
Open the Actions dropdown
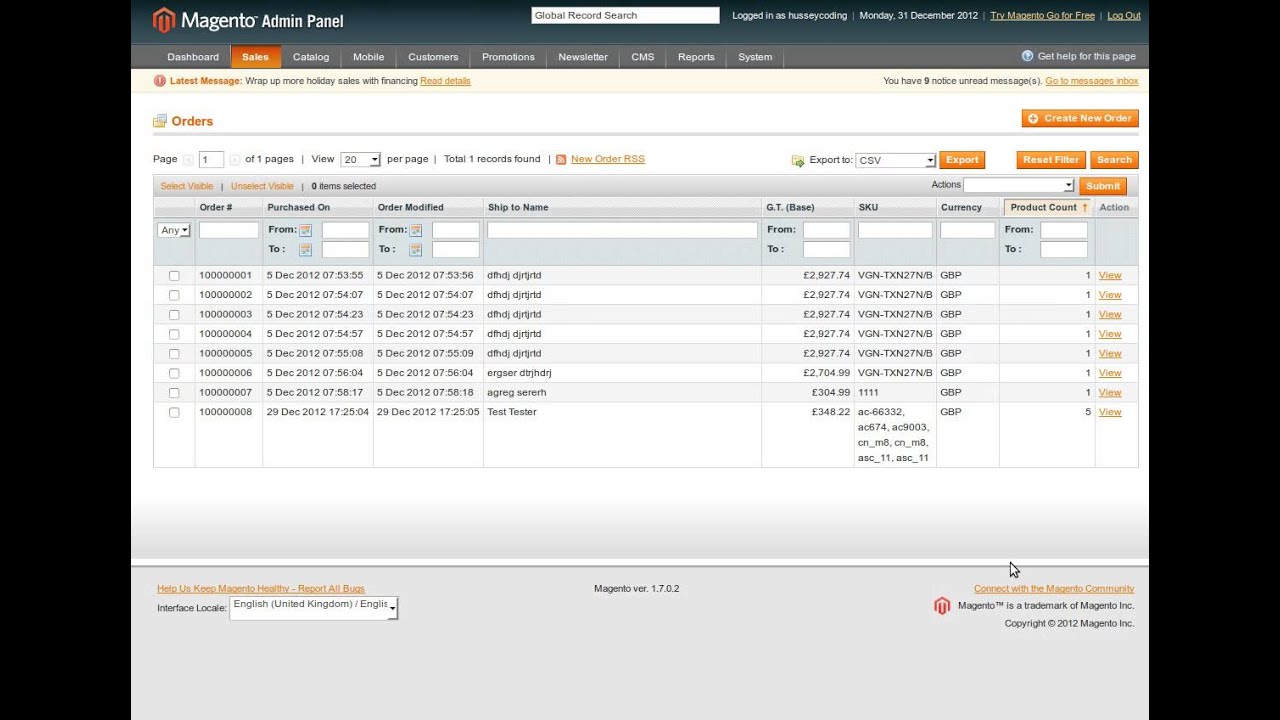1019,185
